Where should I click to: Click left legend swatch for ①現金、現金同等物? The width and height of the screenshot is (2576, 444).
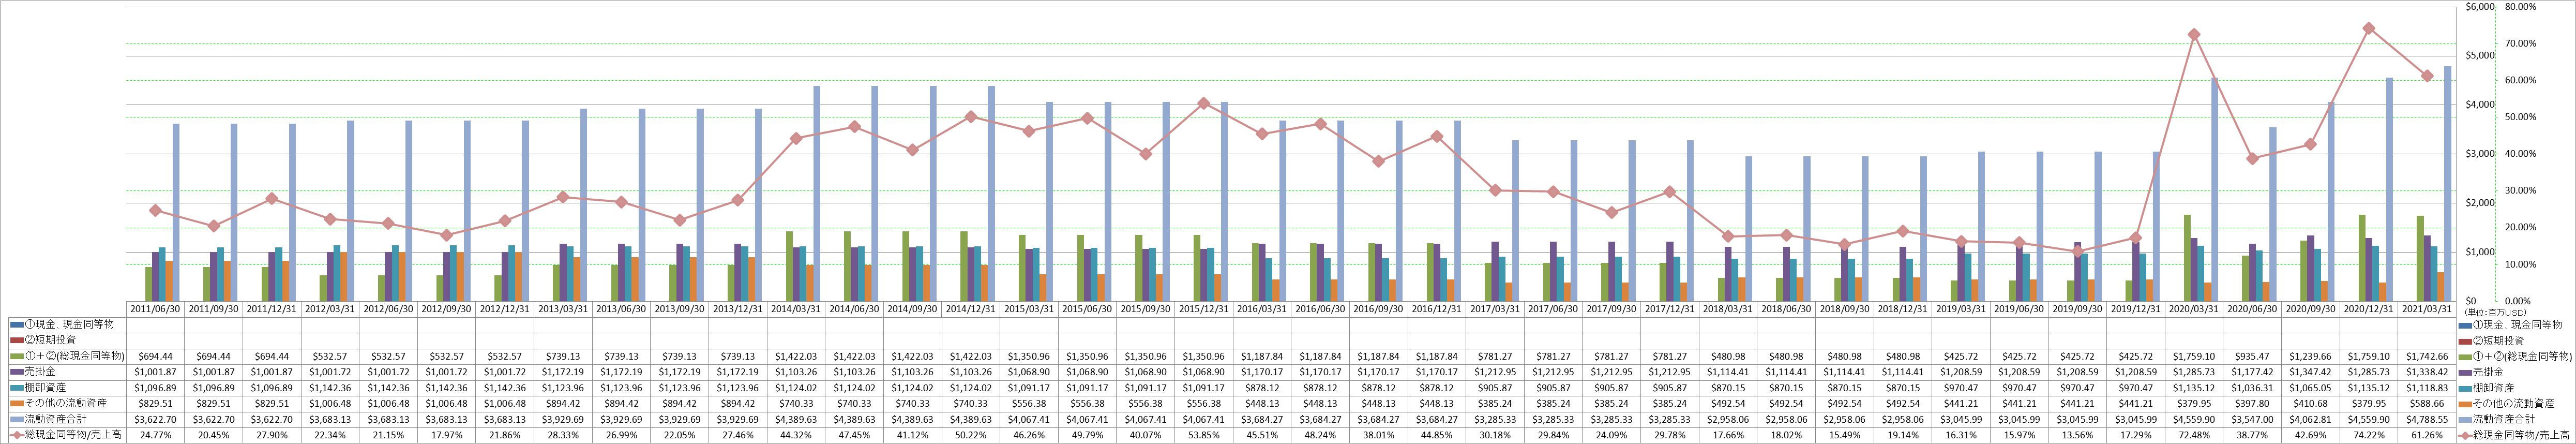point(17,325)
